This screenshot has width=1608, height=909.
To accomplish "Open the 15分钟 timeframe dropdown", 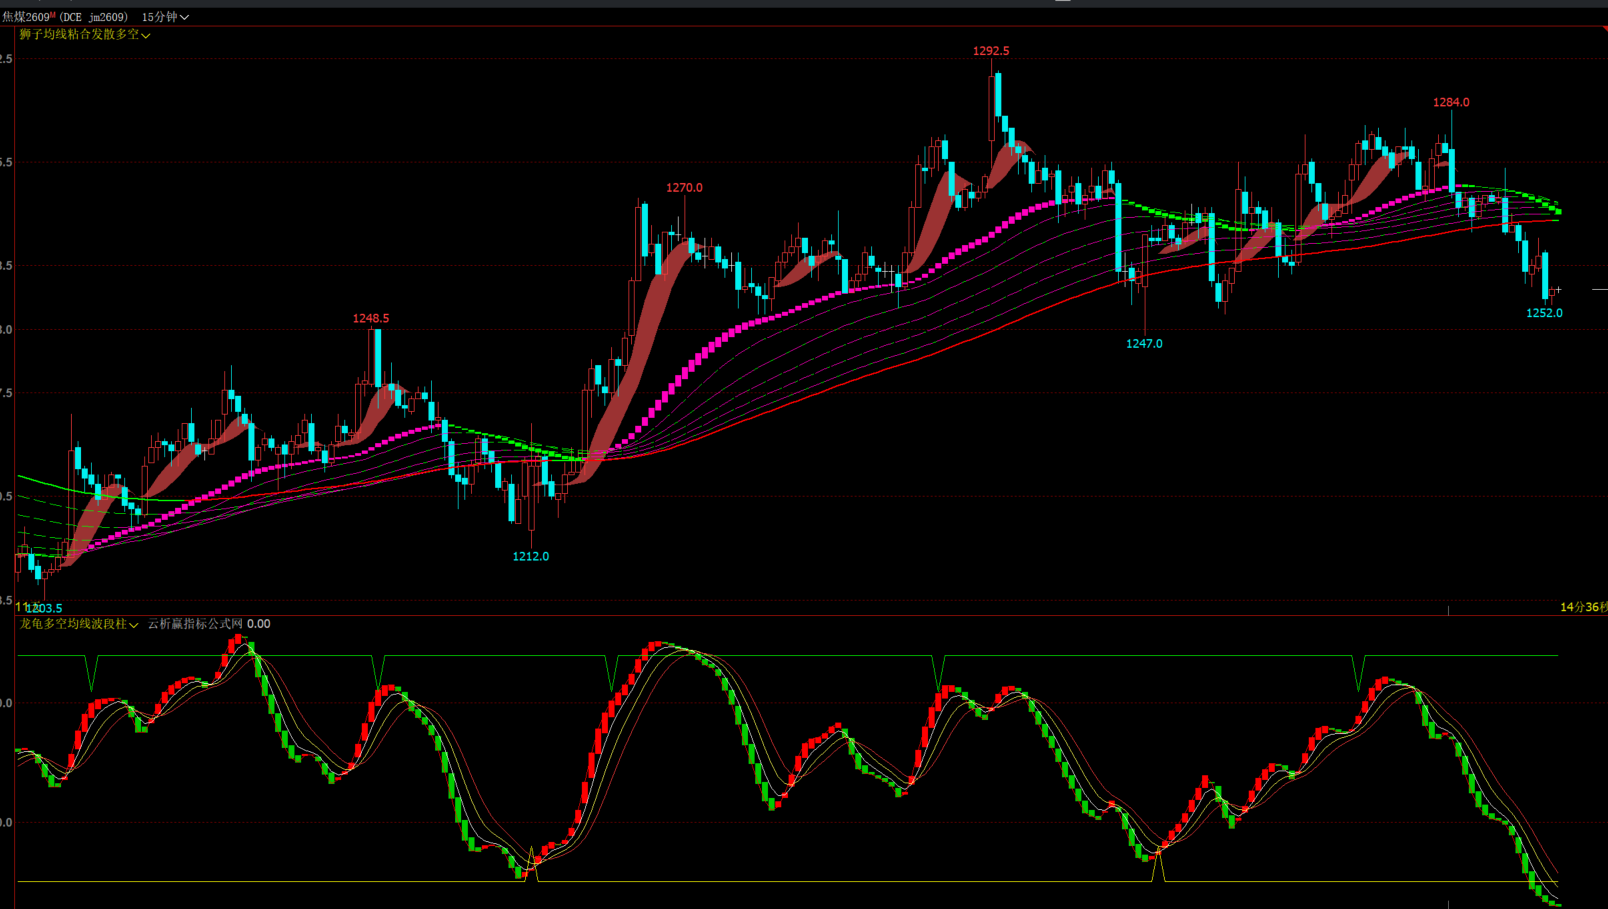I will click(x=165, y=17).
